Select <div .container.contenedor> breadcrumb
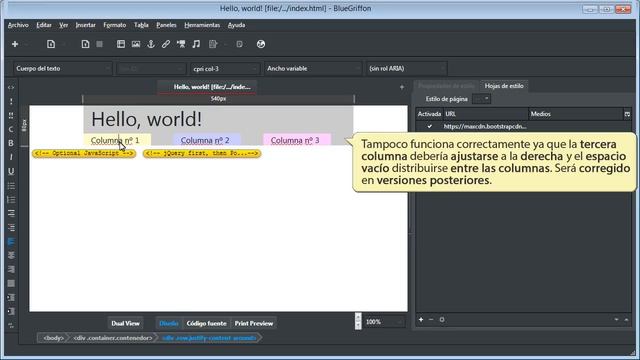The image size is (640, 360). tap(113, 338)
